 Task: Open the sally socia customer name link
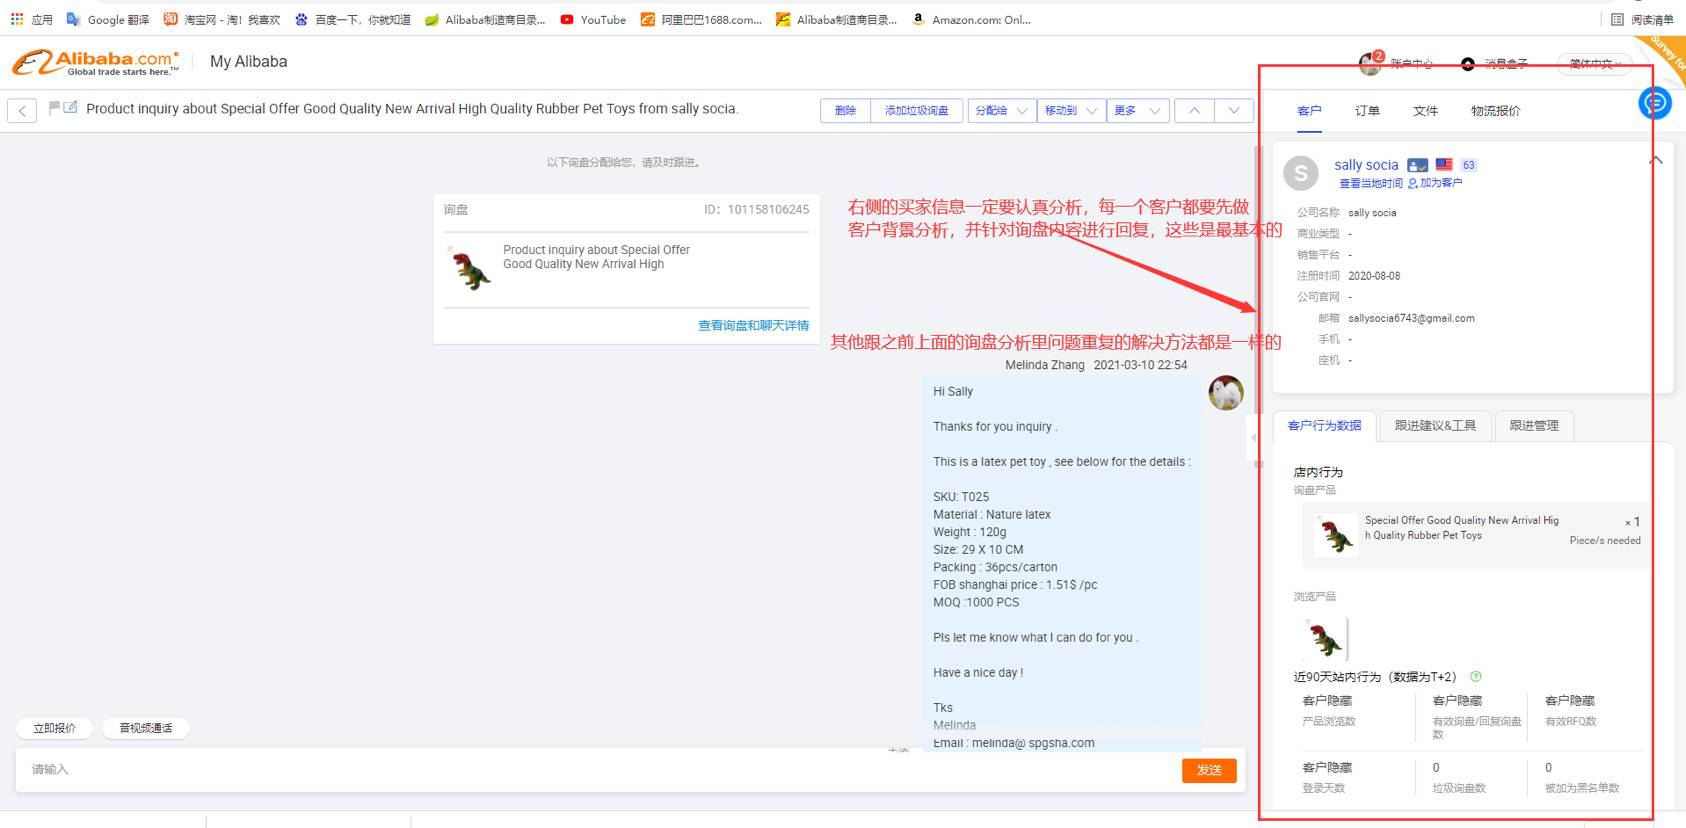[1366, 165]
